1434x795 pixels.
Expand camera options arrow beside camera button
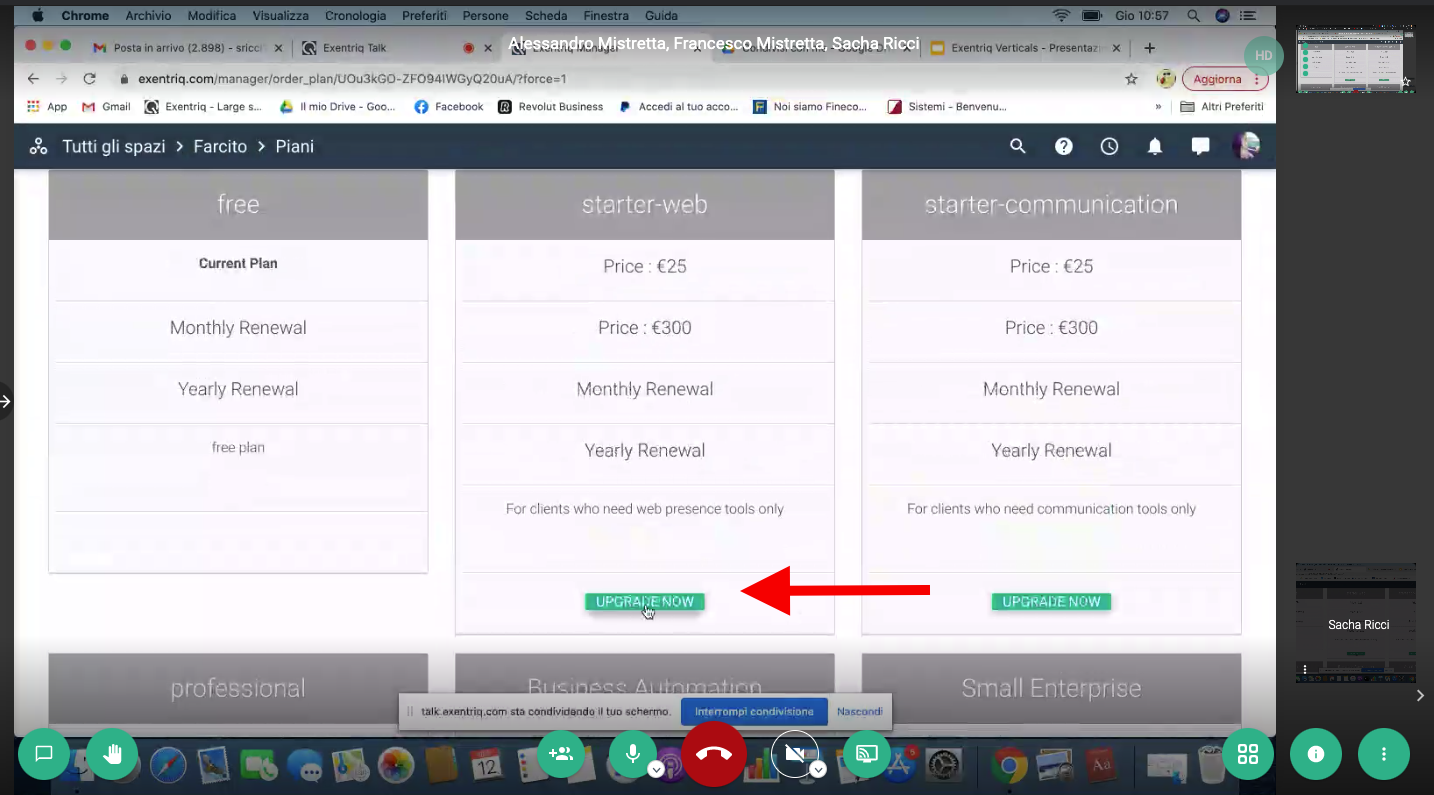[x=818, y=769]
